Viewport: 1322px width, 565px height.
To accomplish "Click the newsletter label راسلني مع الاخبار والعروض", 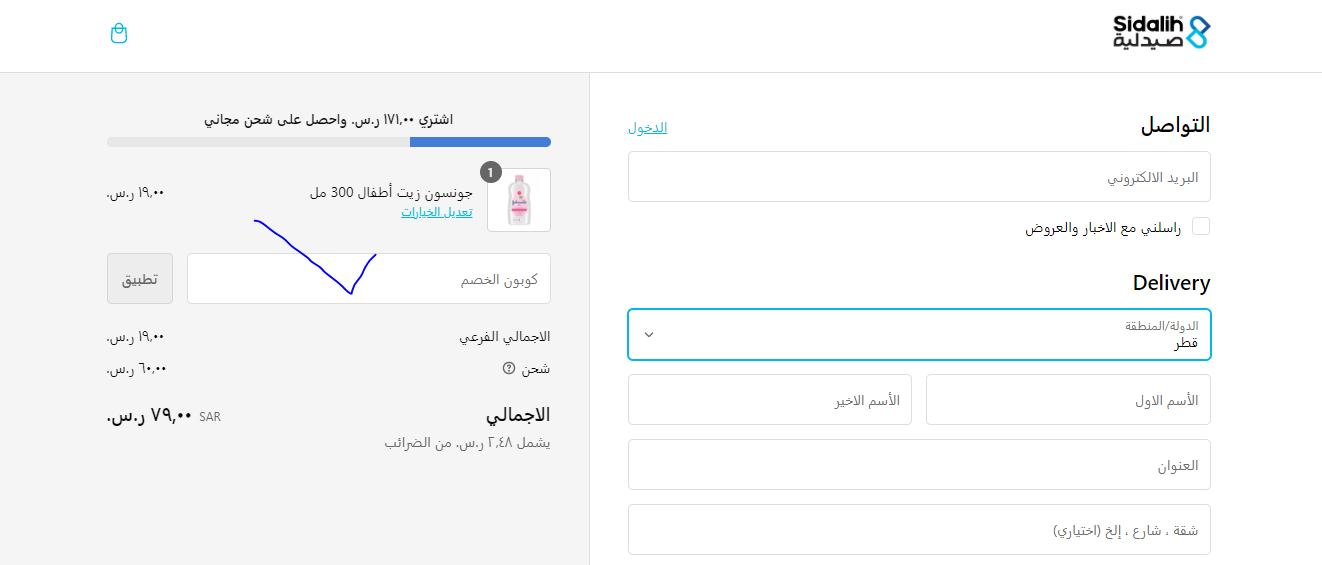I will pos(1103,228).
